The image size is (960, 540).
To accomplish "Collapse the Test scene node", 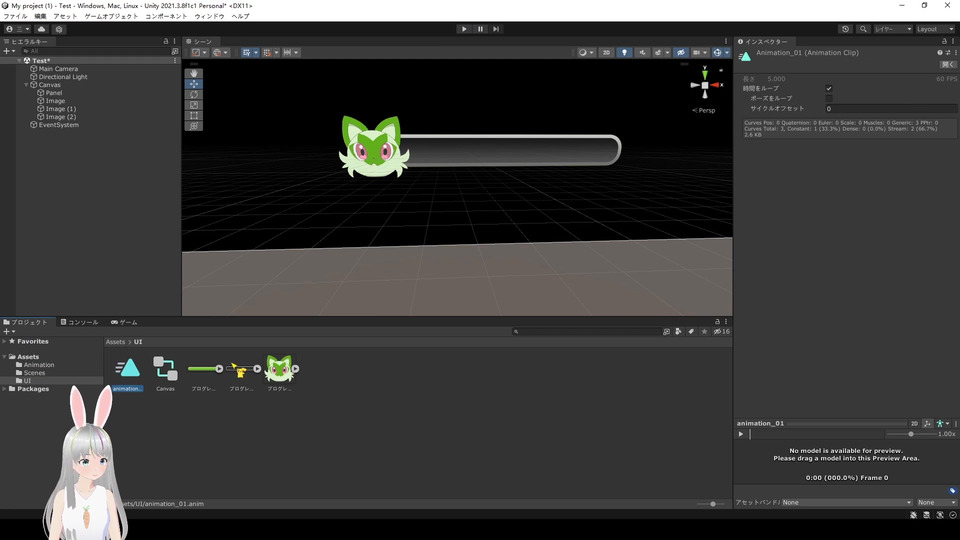I will (x=19, y=61).
